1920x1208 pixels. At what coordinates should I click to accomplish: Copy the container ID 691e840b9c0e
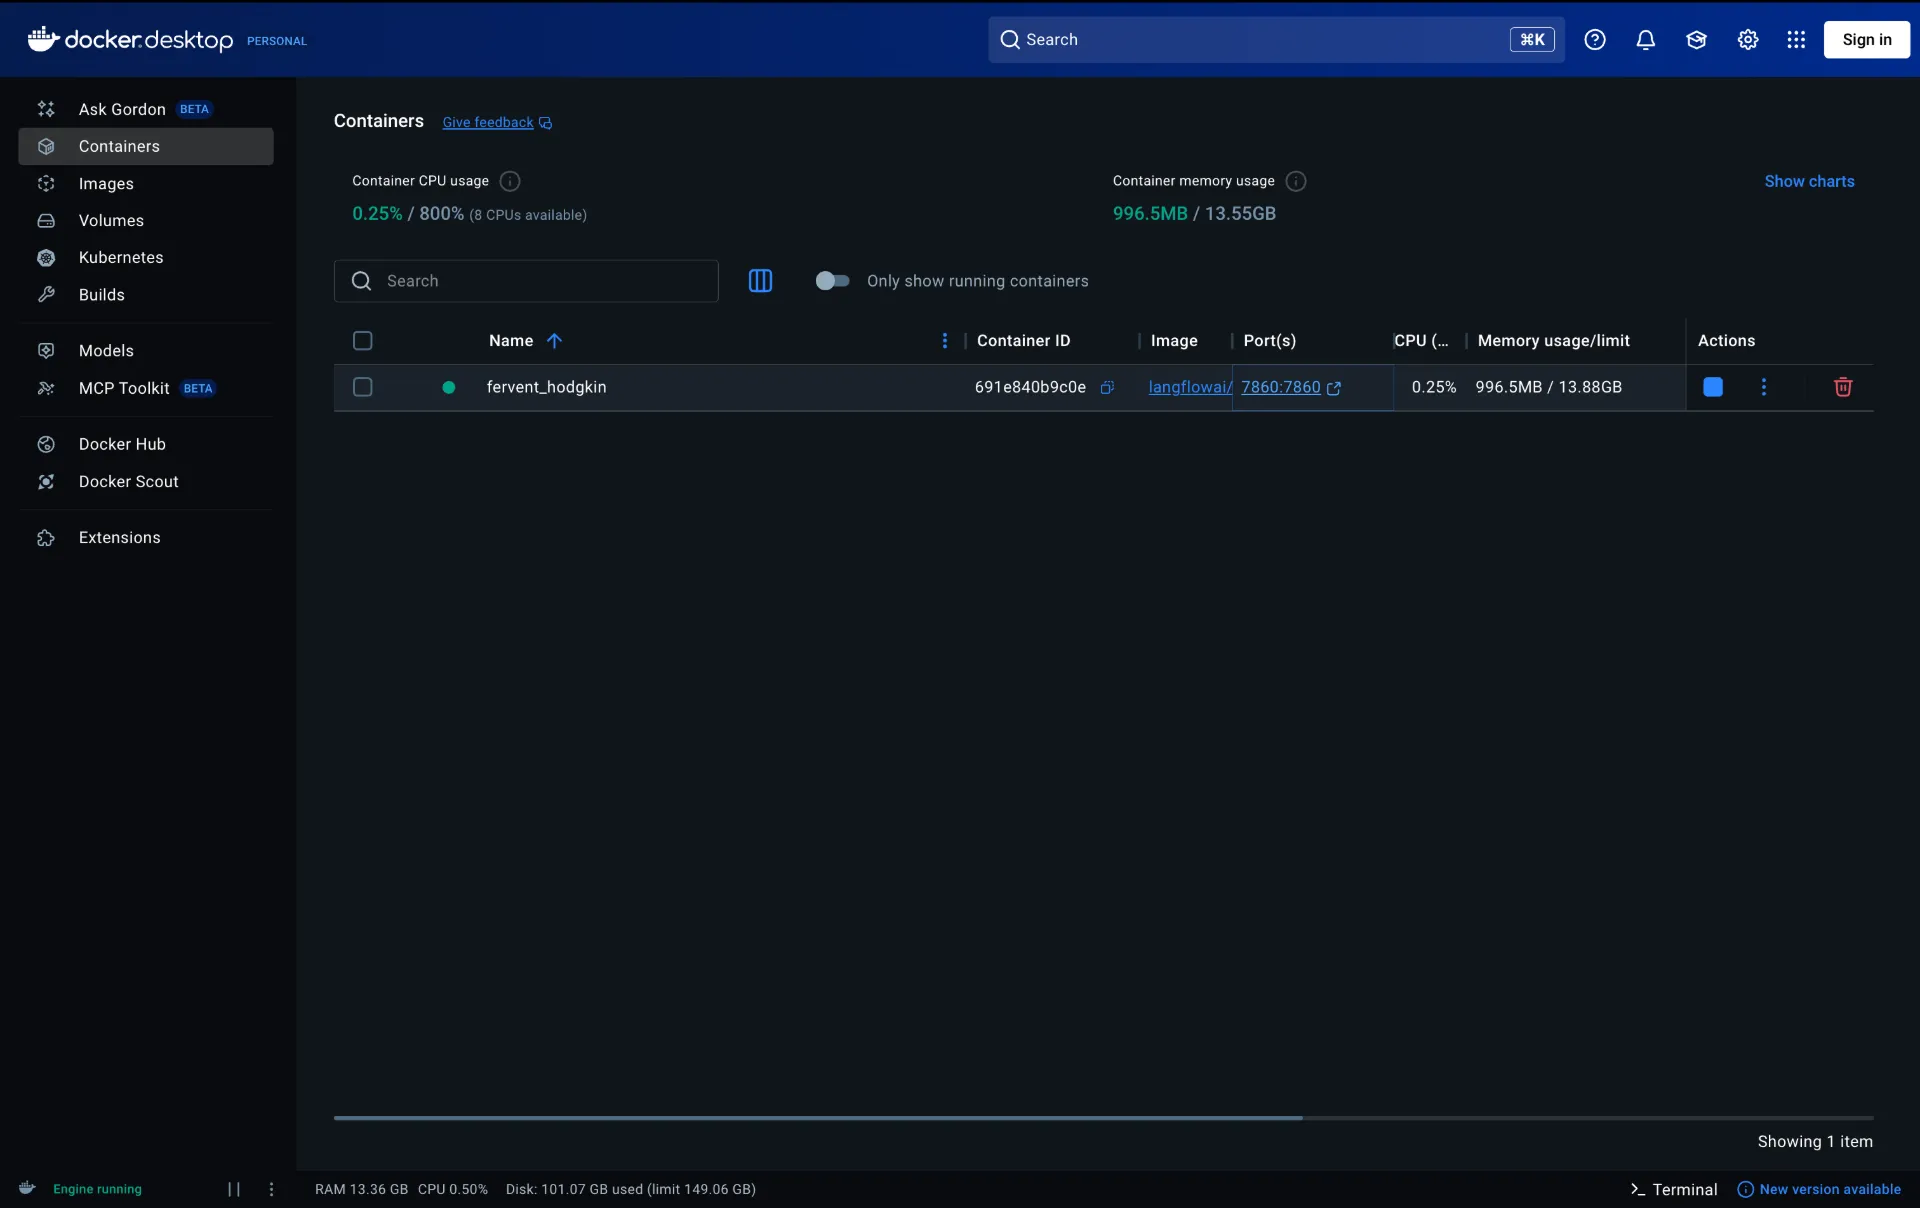1108,387
